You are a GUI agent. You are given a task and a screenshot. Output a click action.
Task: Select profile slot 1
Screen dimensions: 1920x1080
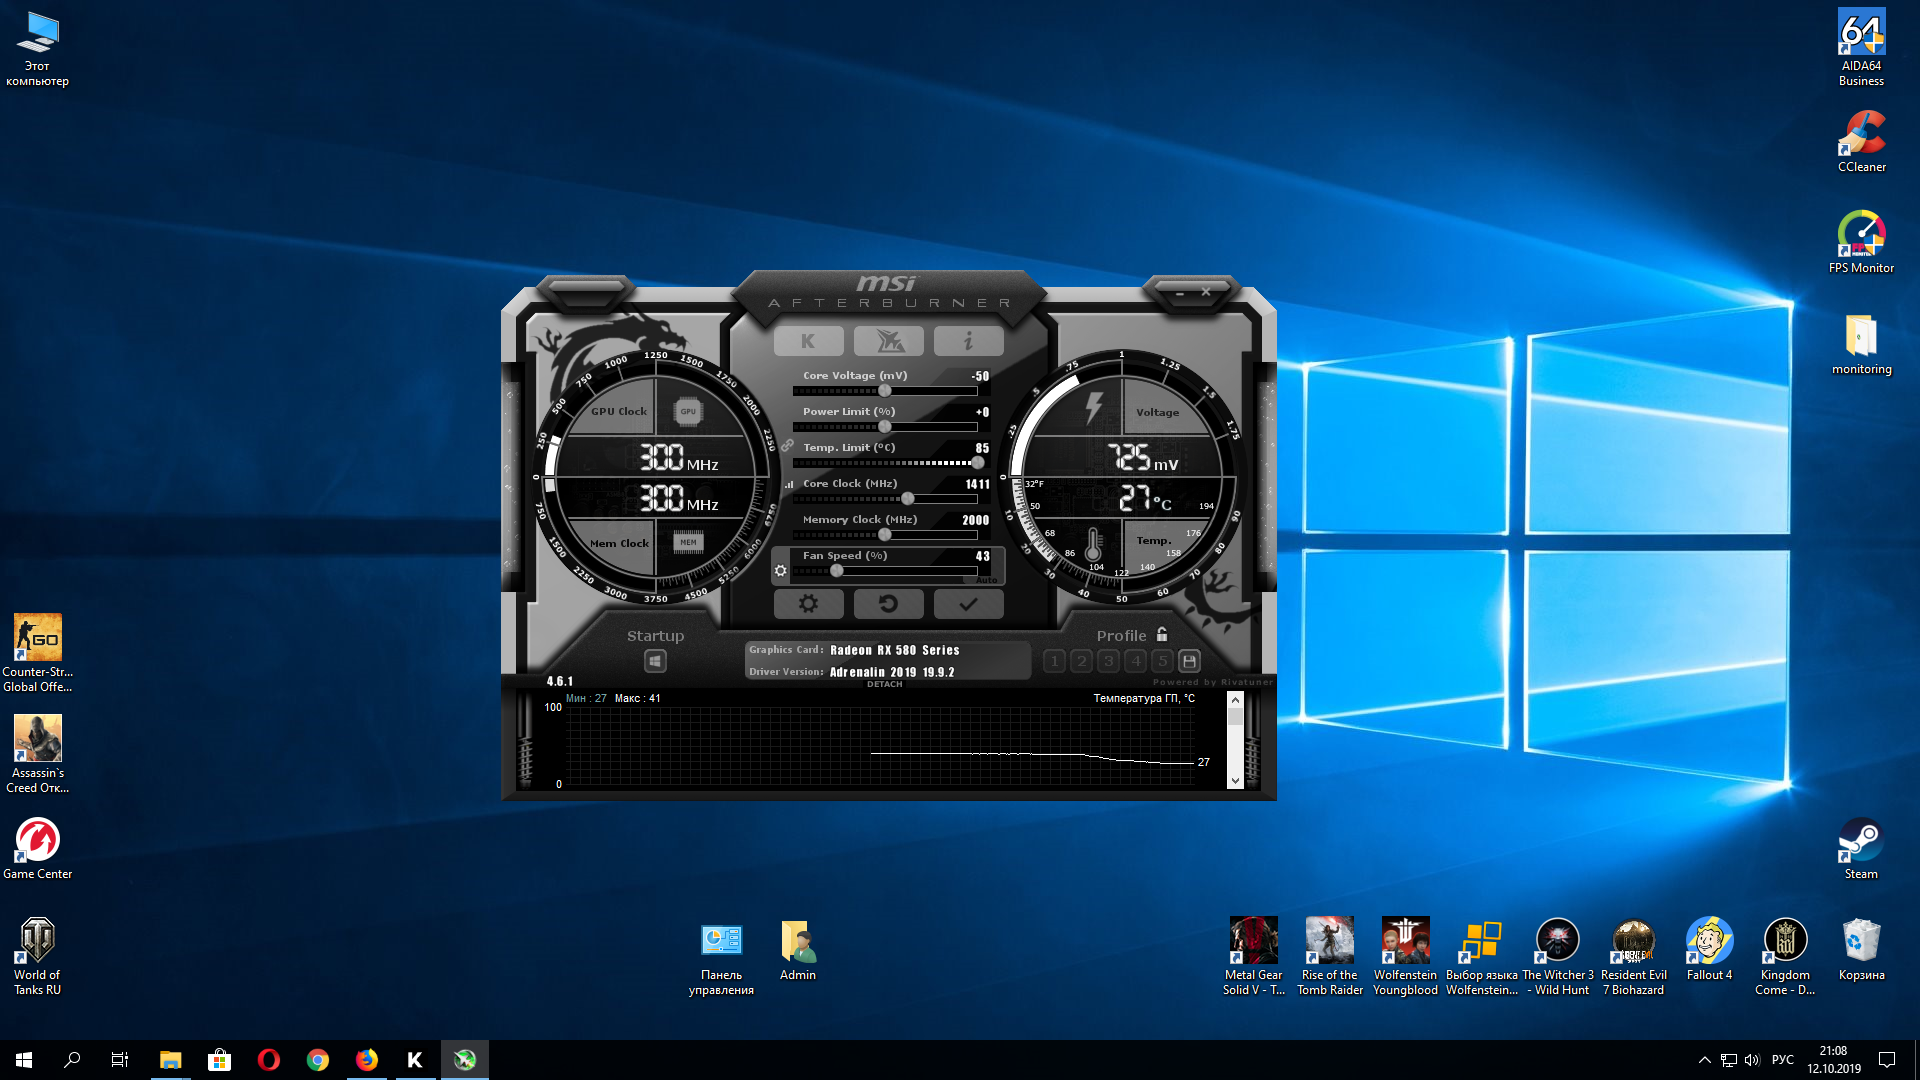[x=1054, y=661]
